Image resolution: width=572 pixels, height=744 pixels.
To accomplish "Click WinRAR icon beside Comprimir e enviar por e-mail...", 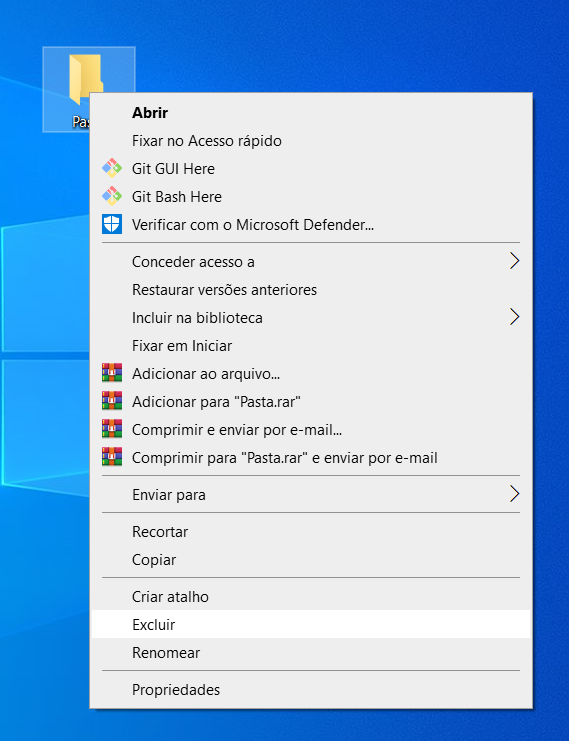I will [x=112, y=429].
